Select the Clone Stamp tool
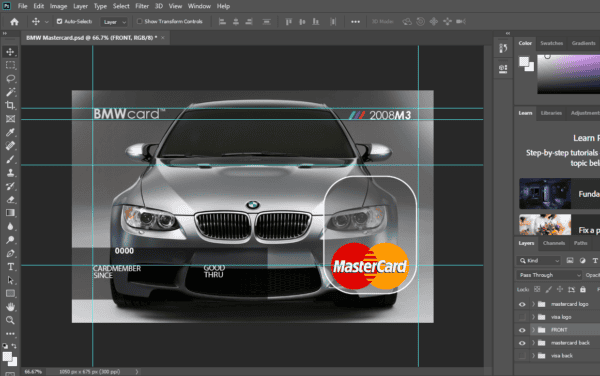Screen dimensions: 600x376 tap(10, 173)
